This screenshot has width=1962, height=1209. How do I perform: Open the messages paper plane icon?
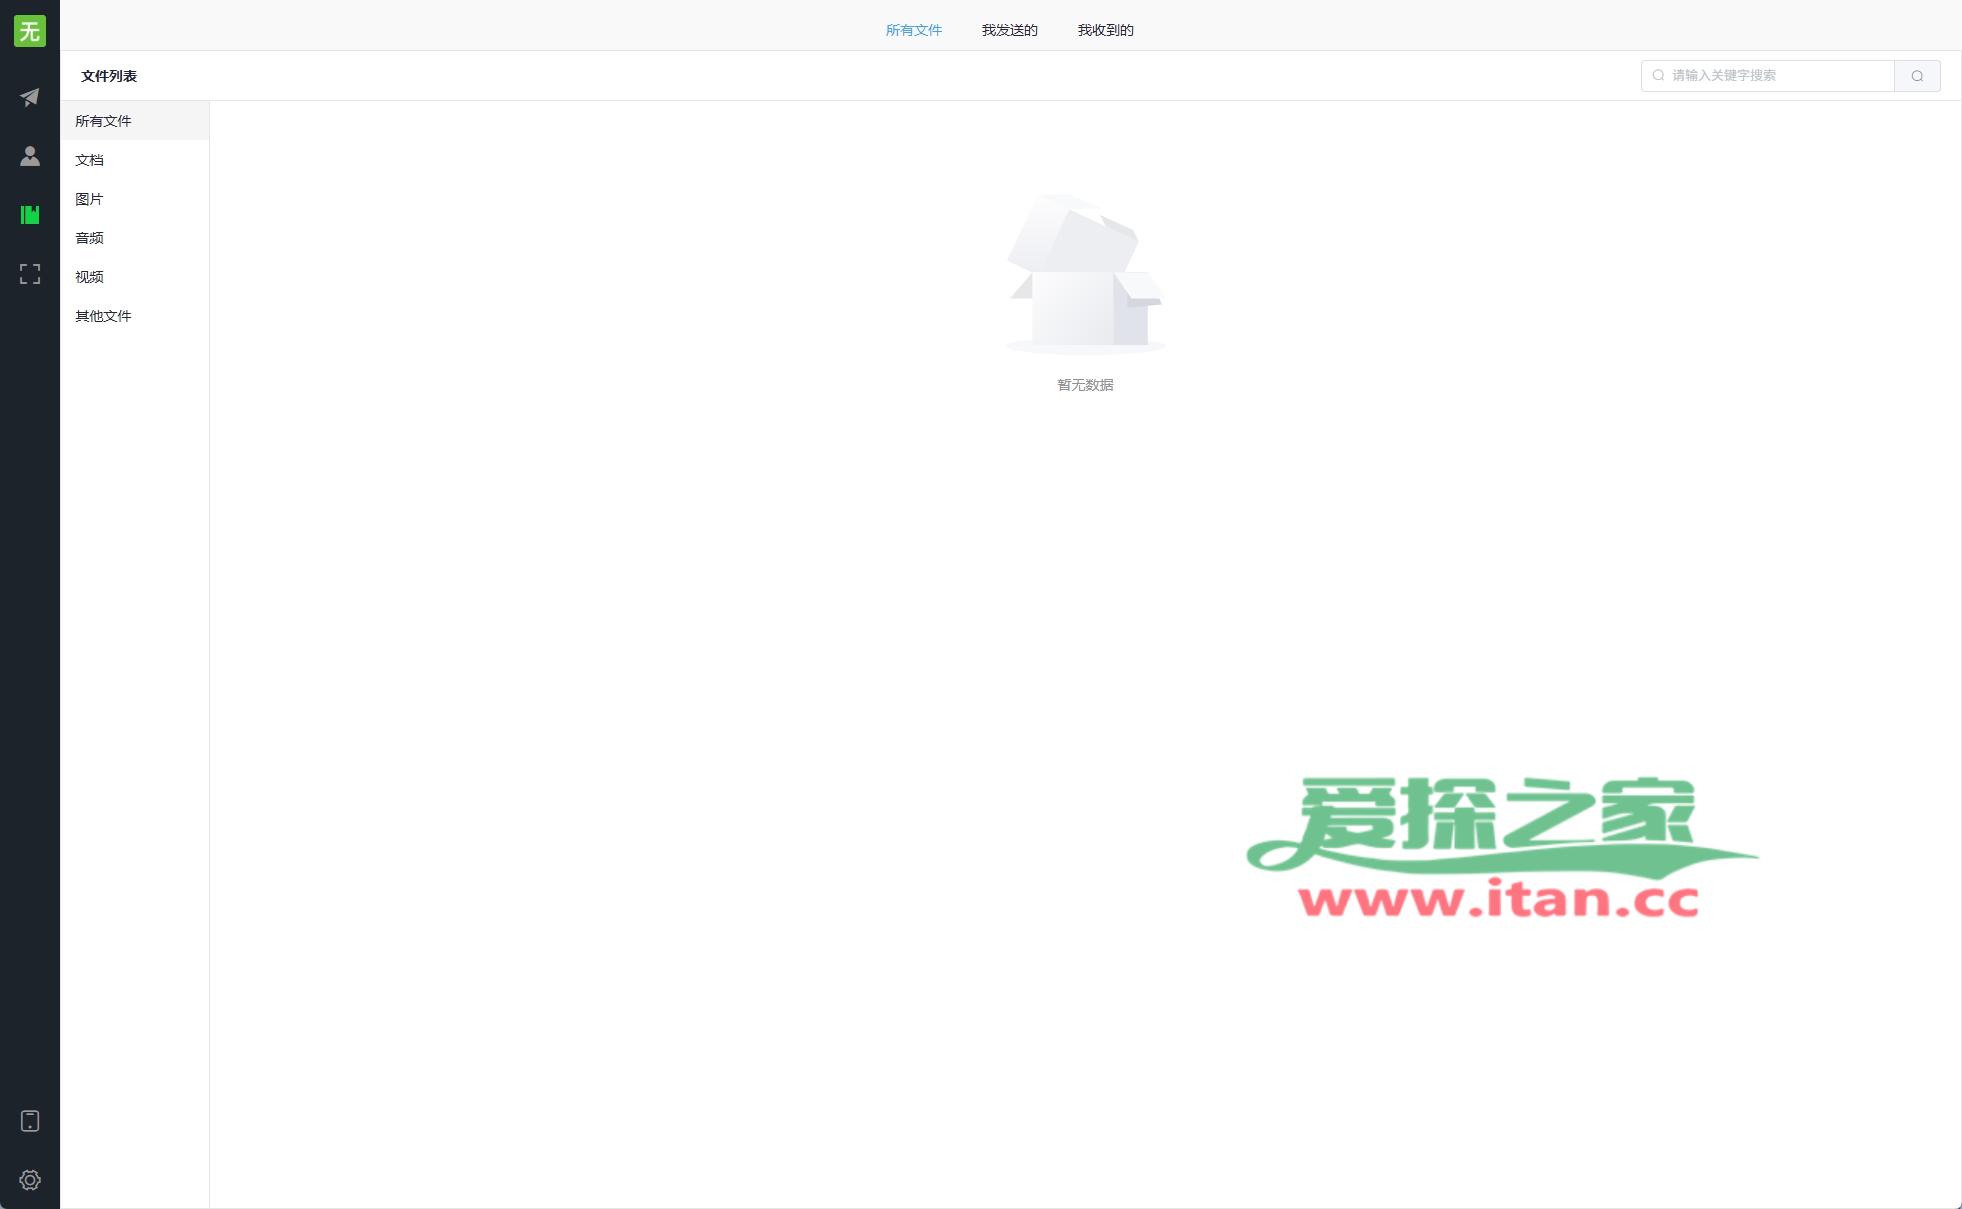click(x=30, y=97)
